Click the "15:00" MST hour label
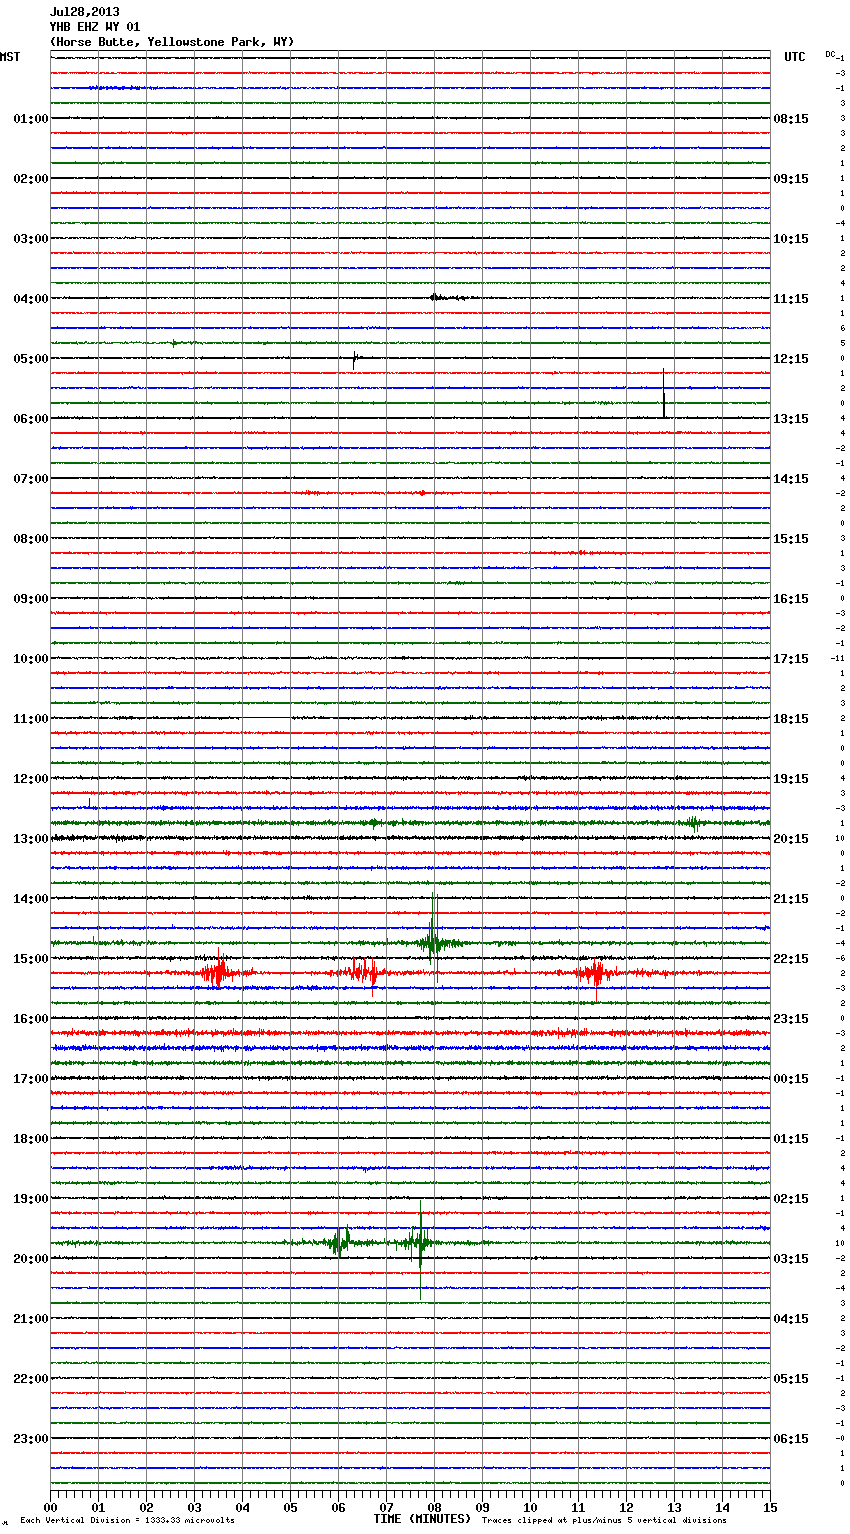 (31, 959)
